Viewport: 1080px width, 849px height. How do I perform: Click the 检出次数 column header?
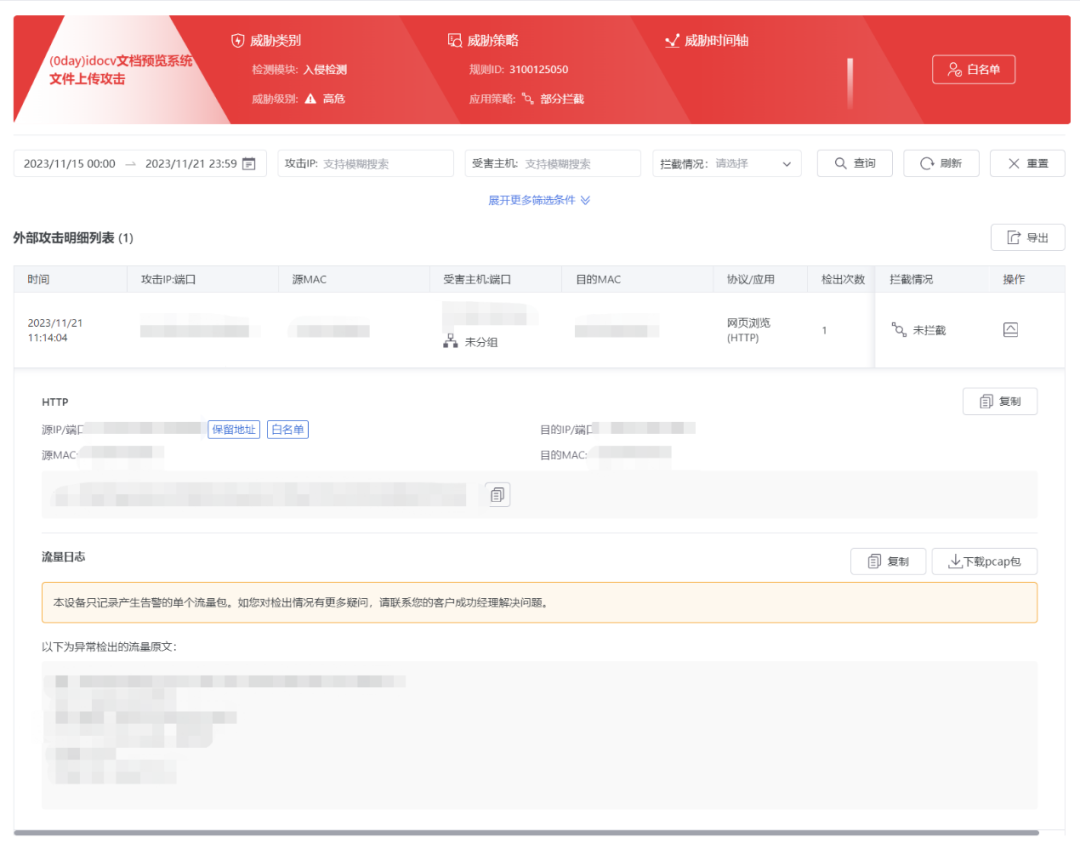pos(843,280)
